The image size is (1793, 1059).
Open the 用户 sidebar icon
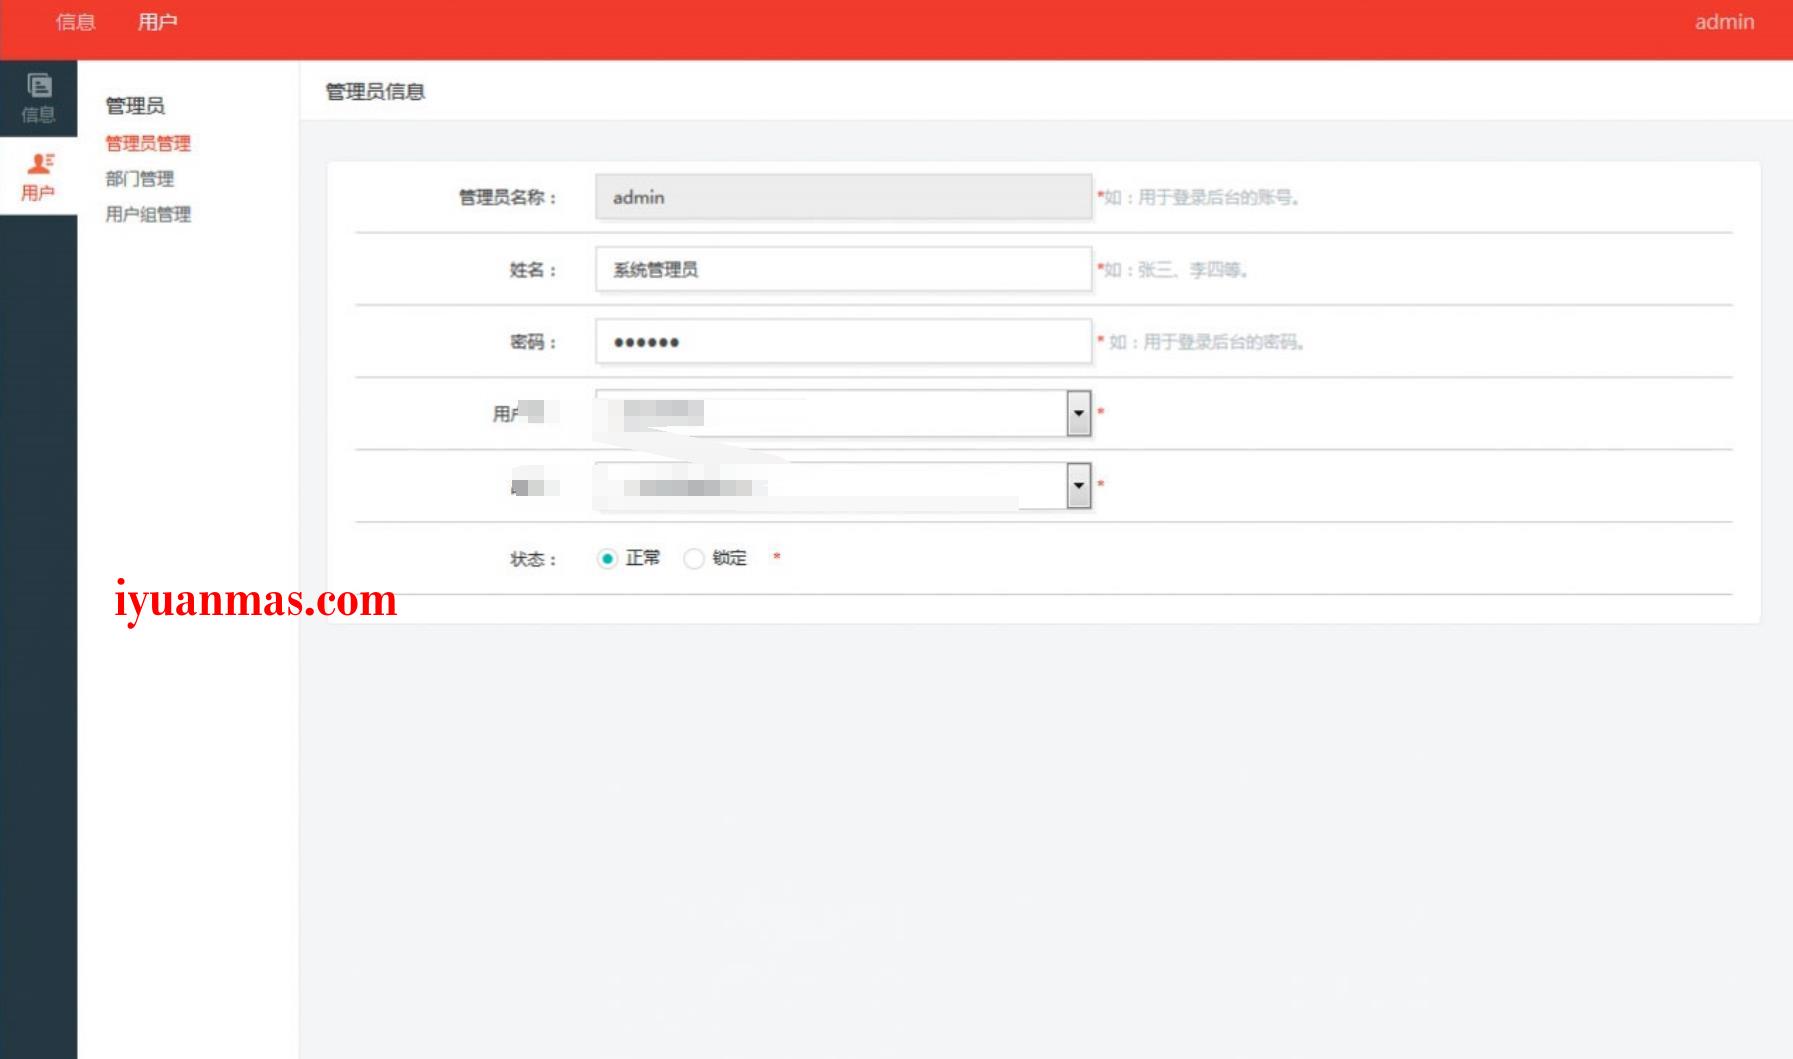38,176
